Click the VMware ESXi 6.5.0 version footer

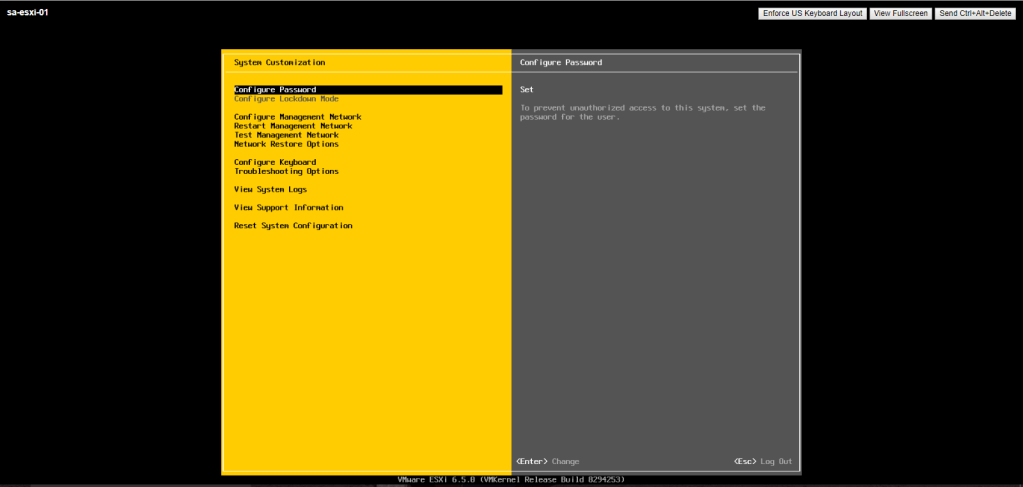coord(511,480)
